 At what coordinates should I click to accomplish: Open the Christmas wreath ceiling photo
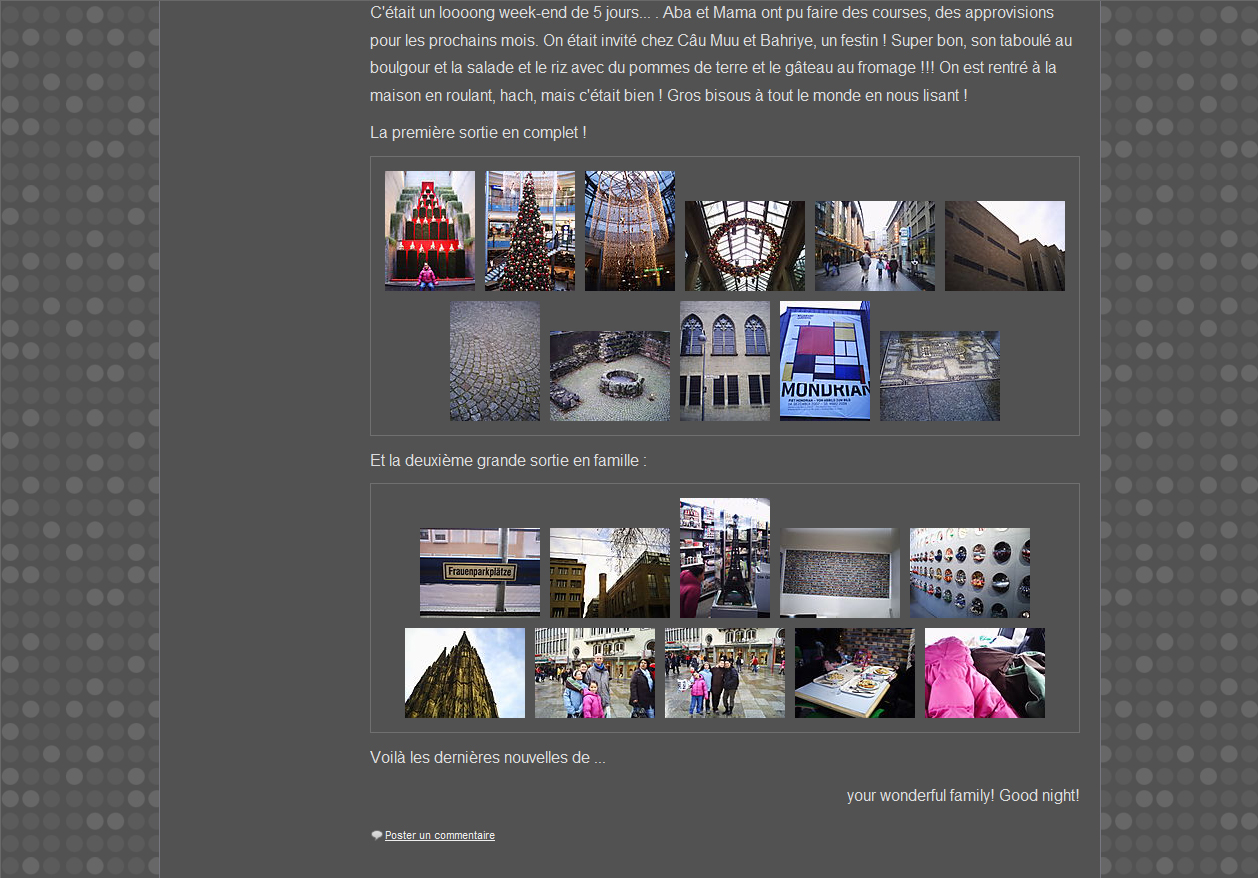point(745,246)
